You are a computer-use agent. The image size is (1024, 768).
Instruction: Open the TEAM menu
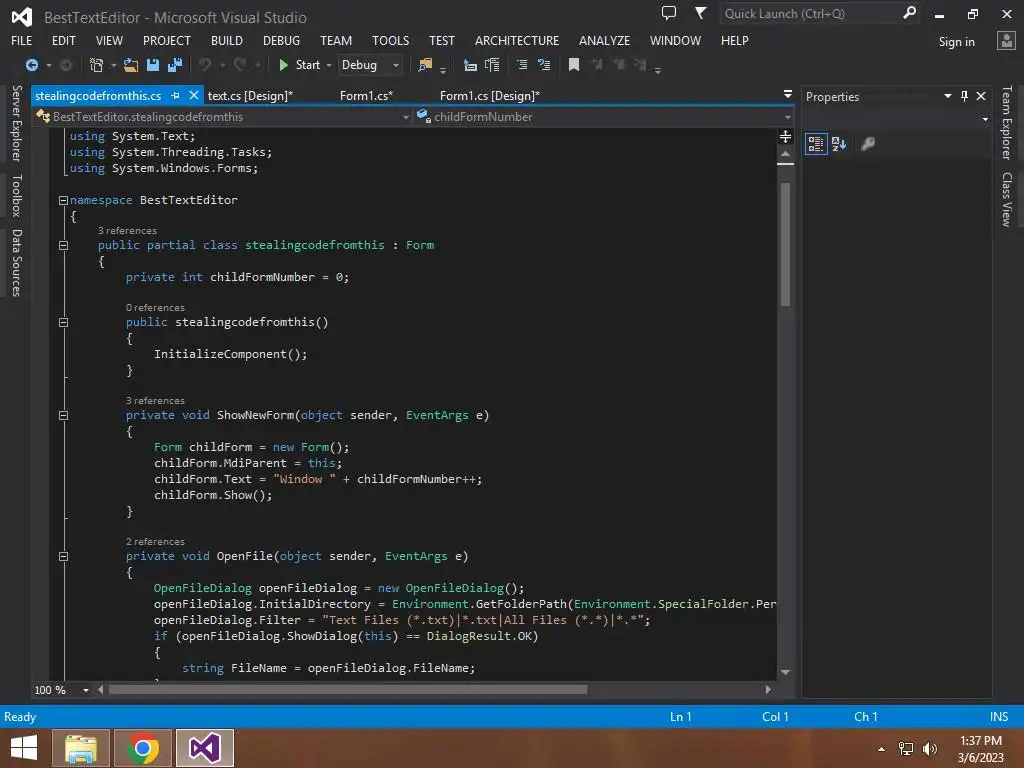tap(336, 40)
